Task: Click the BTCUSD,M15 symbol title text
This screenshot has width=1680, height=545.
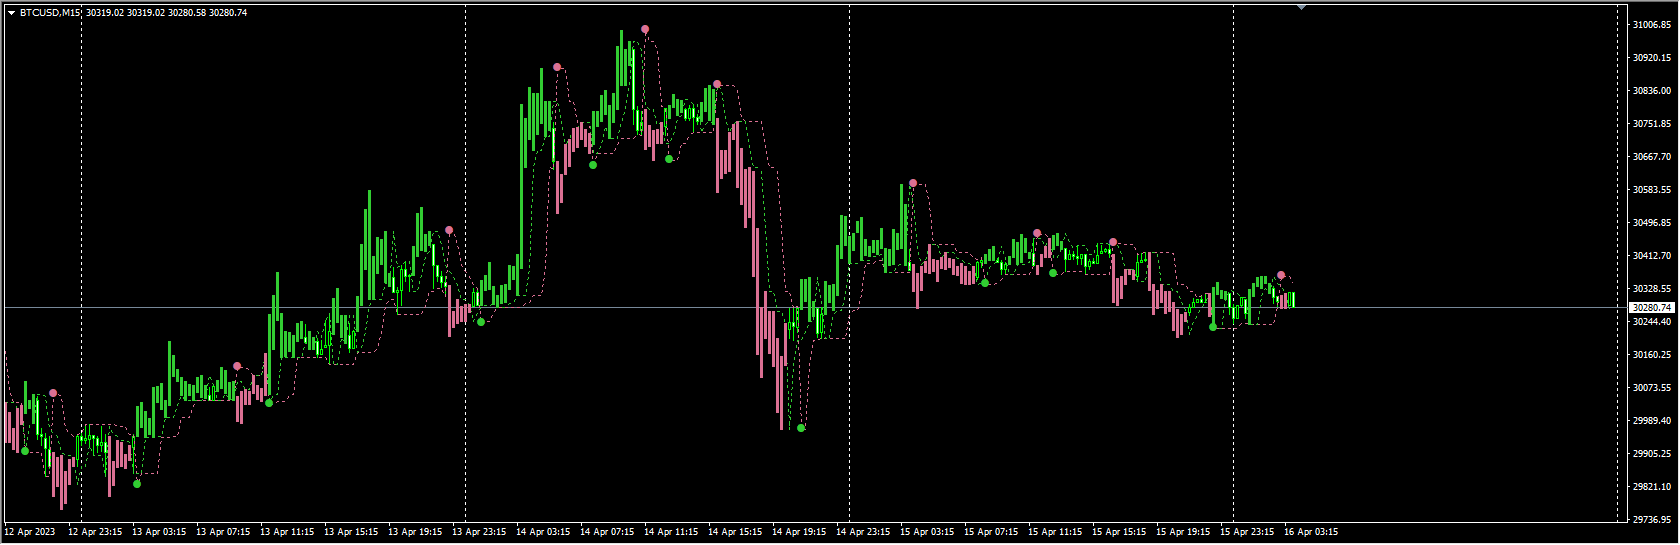Action: coord(50,13)
